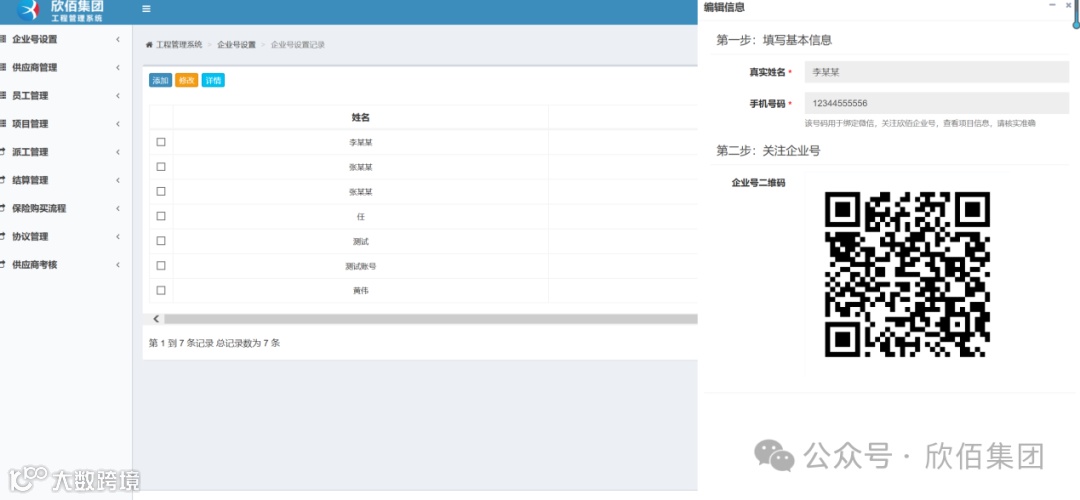Click the home icon in breadcrumb
1080x500 pixels.
[149, 45]
